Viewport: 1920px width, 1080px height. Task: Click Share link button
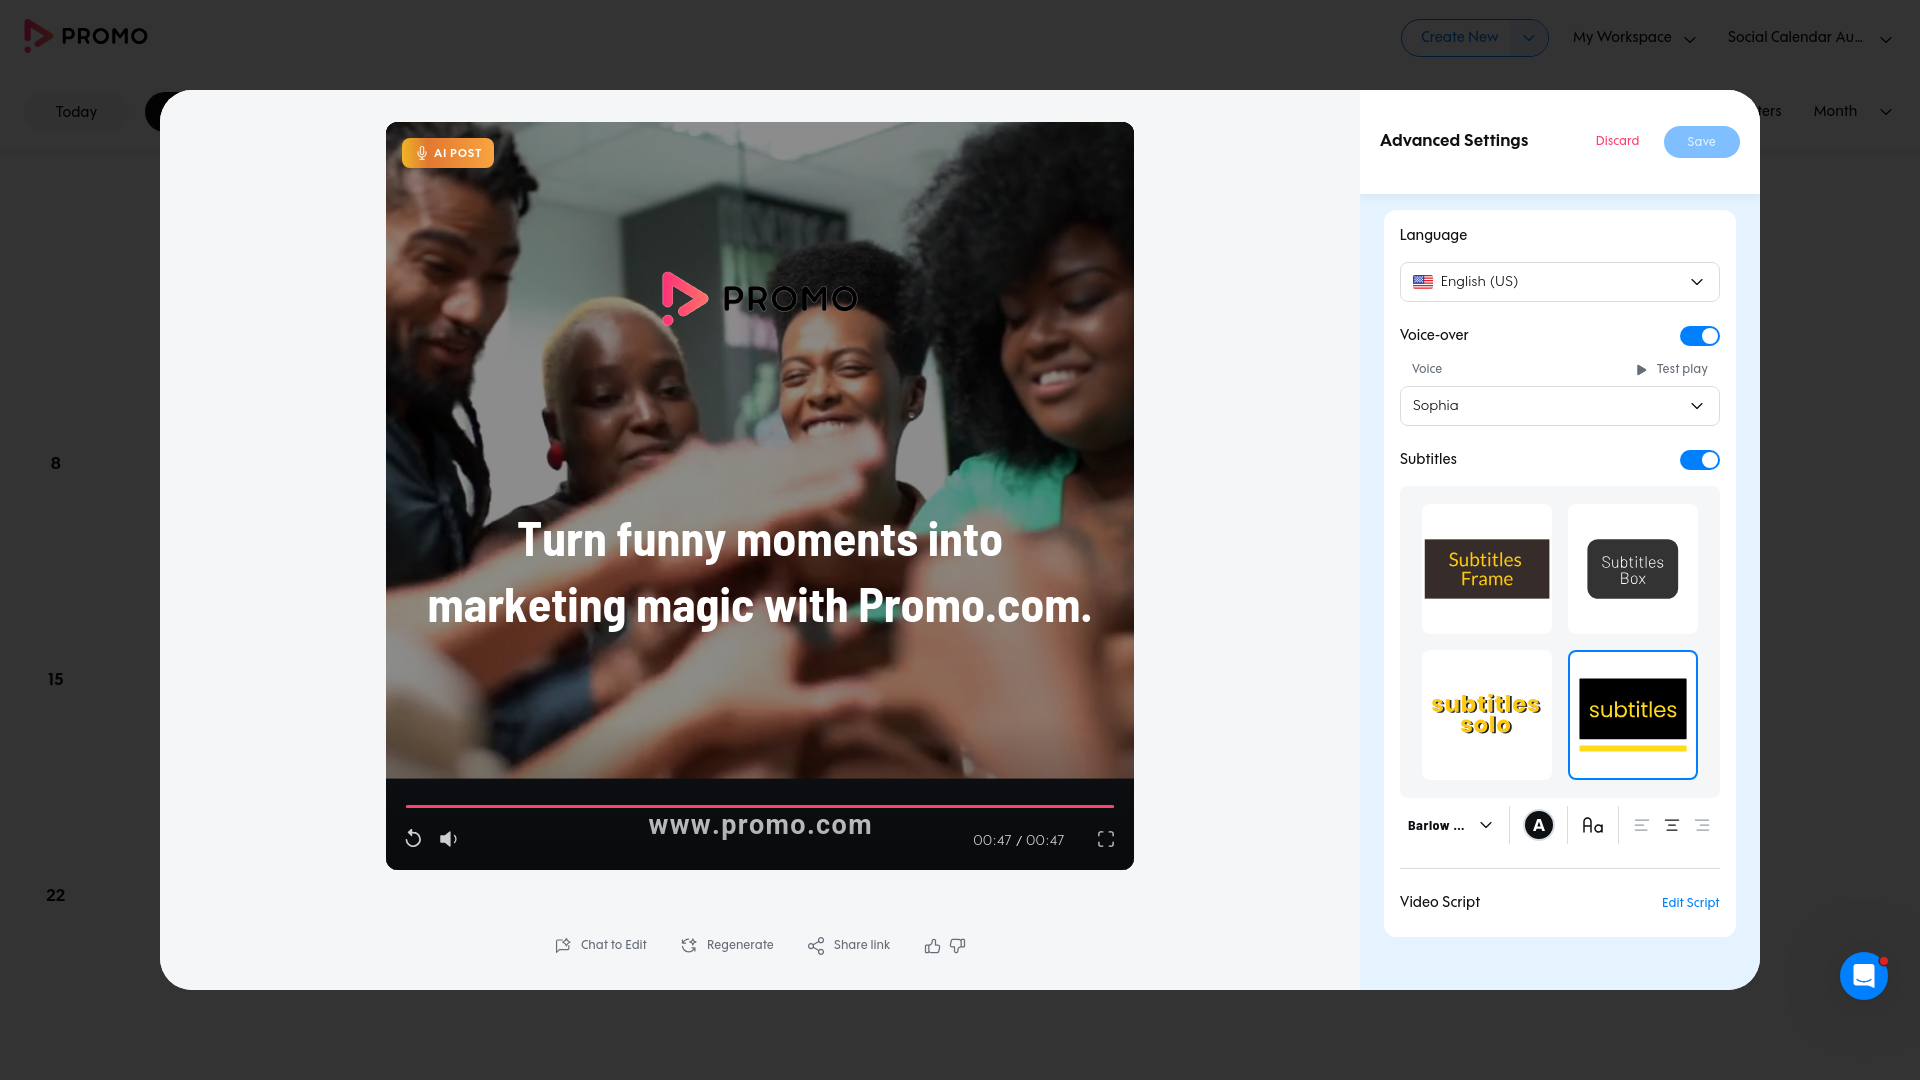[848, 945]
